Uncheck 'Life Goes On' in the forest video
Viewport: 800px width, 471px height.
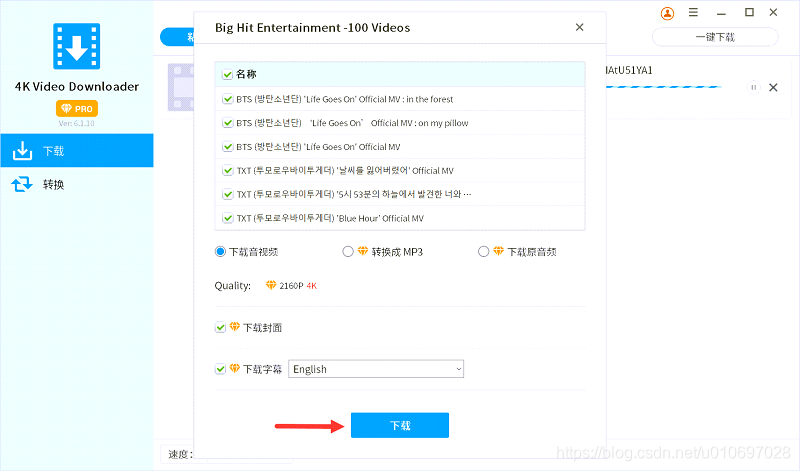(x=228, y=99)
